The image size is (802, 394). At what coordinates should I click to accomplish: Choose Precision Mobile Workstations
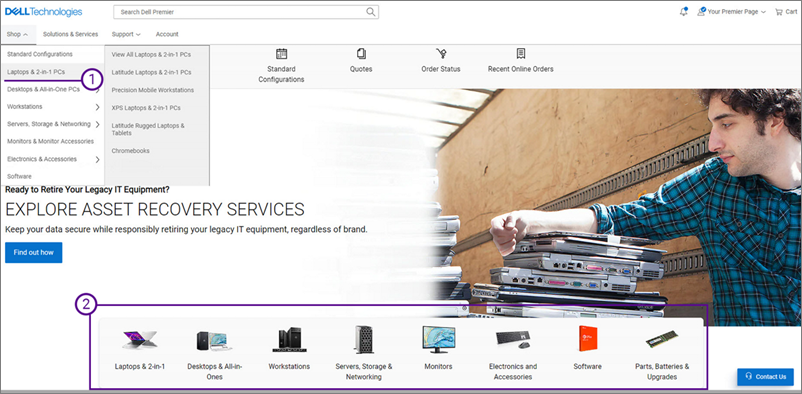click(x=153, y=90)
